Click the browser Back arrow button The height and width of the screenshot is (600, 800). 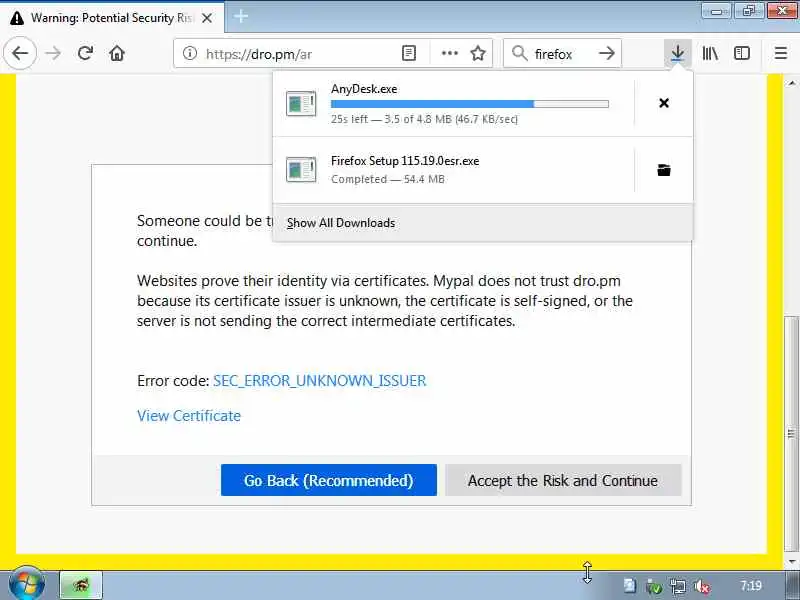click(x=20, y=53)
